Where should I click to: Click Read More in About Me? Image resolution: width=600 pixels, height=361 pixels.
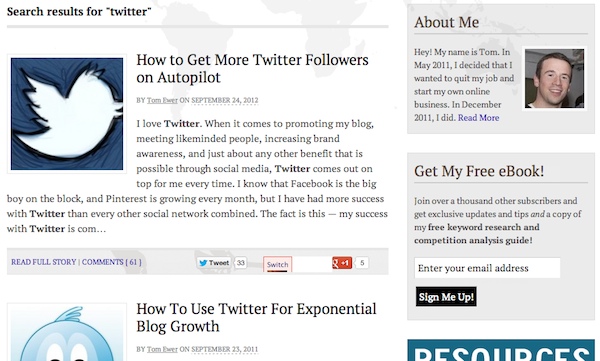tap(478, 118)
